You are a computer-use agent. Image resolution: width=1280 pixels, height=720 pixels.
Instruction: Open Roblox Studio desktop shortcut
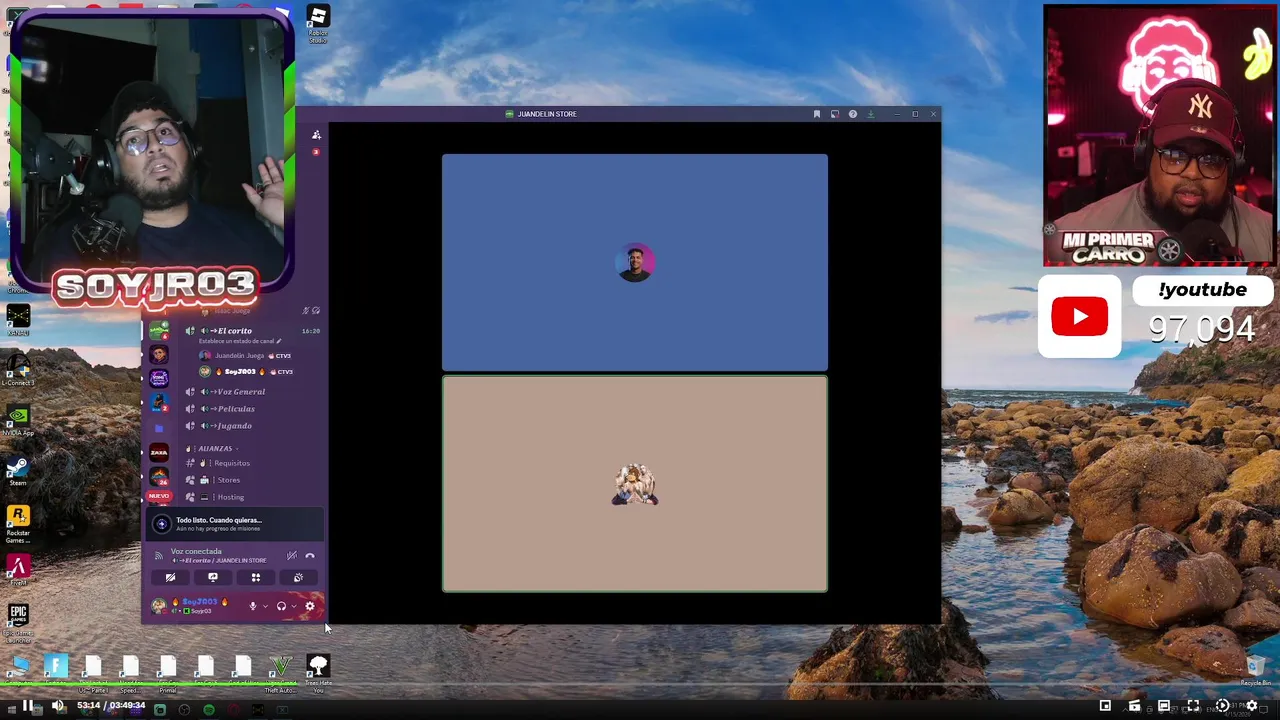coord(318,25)
